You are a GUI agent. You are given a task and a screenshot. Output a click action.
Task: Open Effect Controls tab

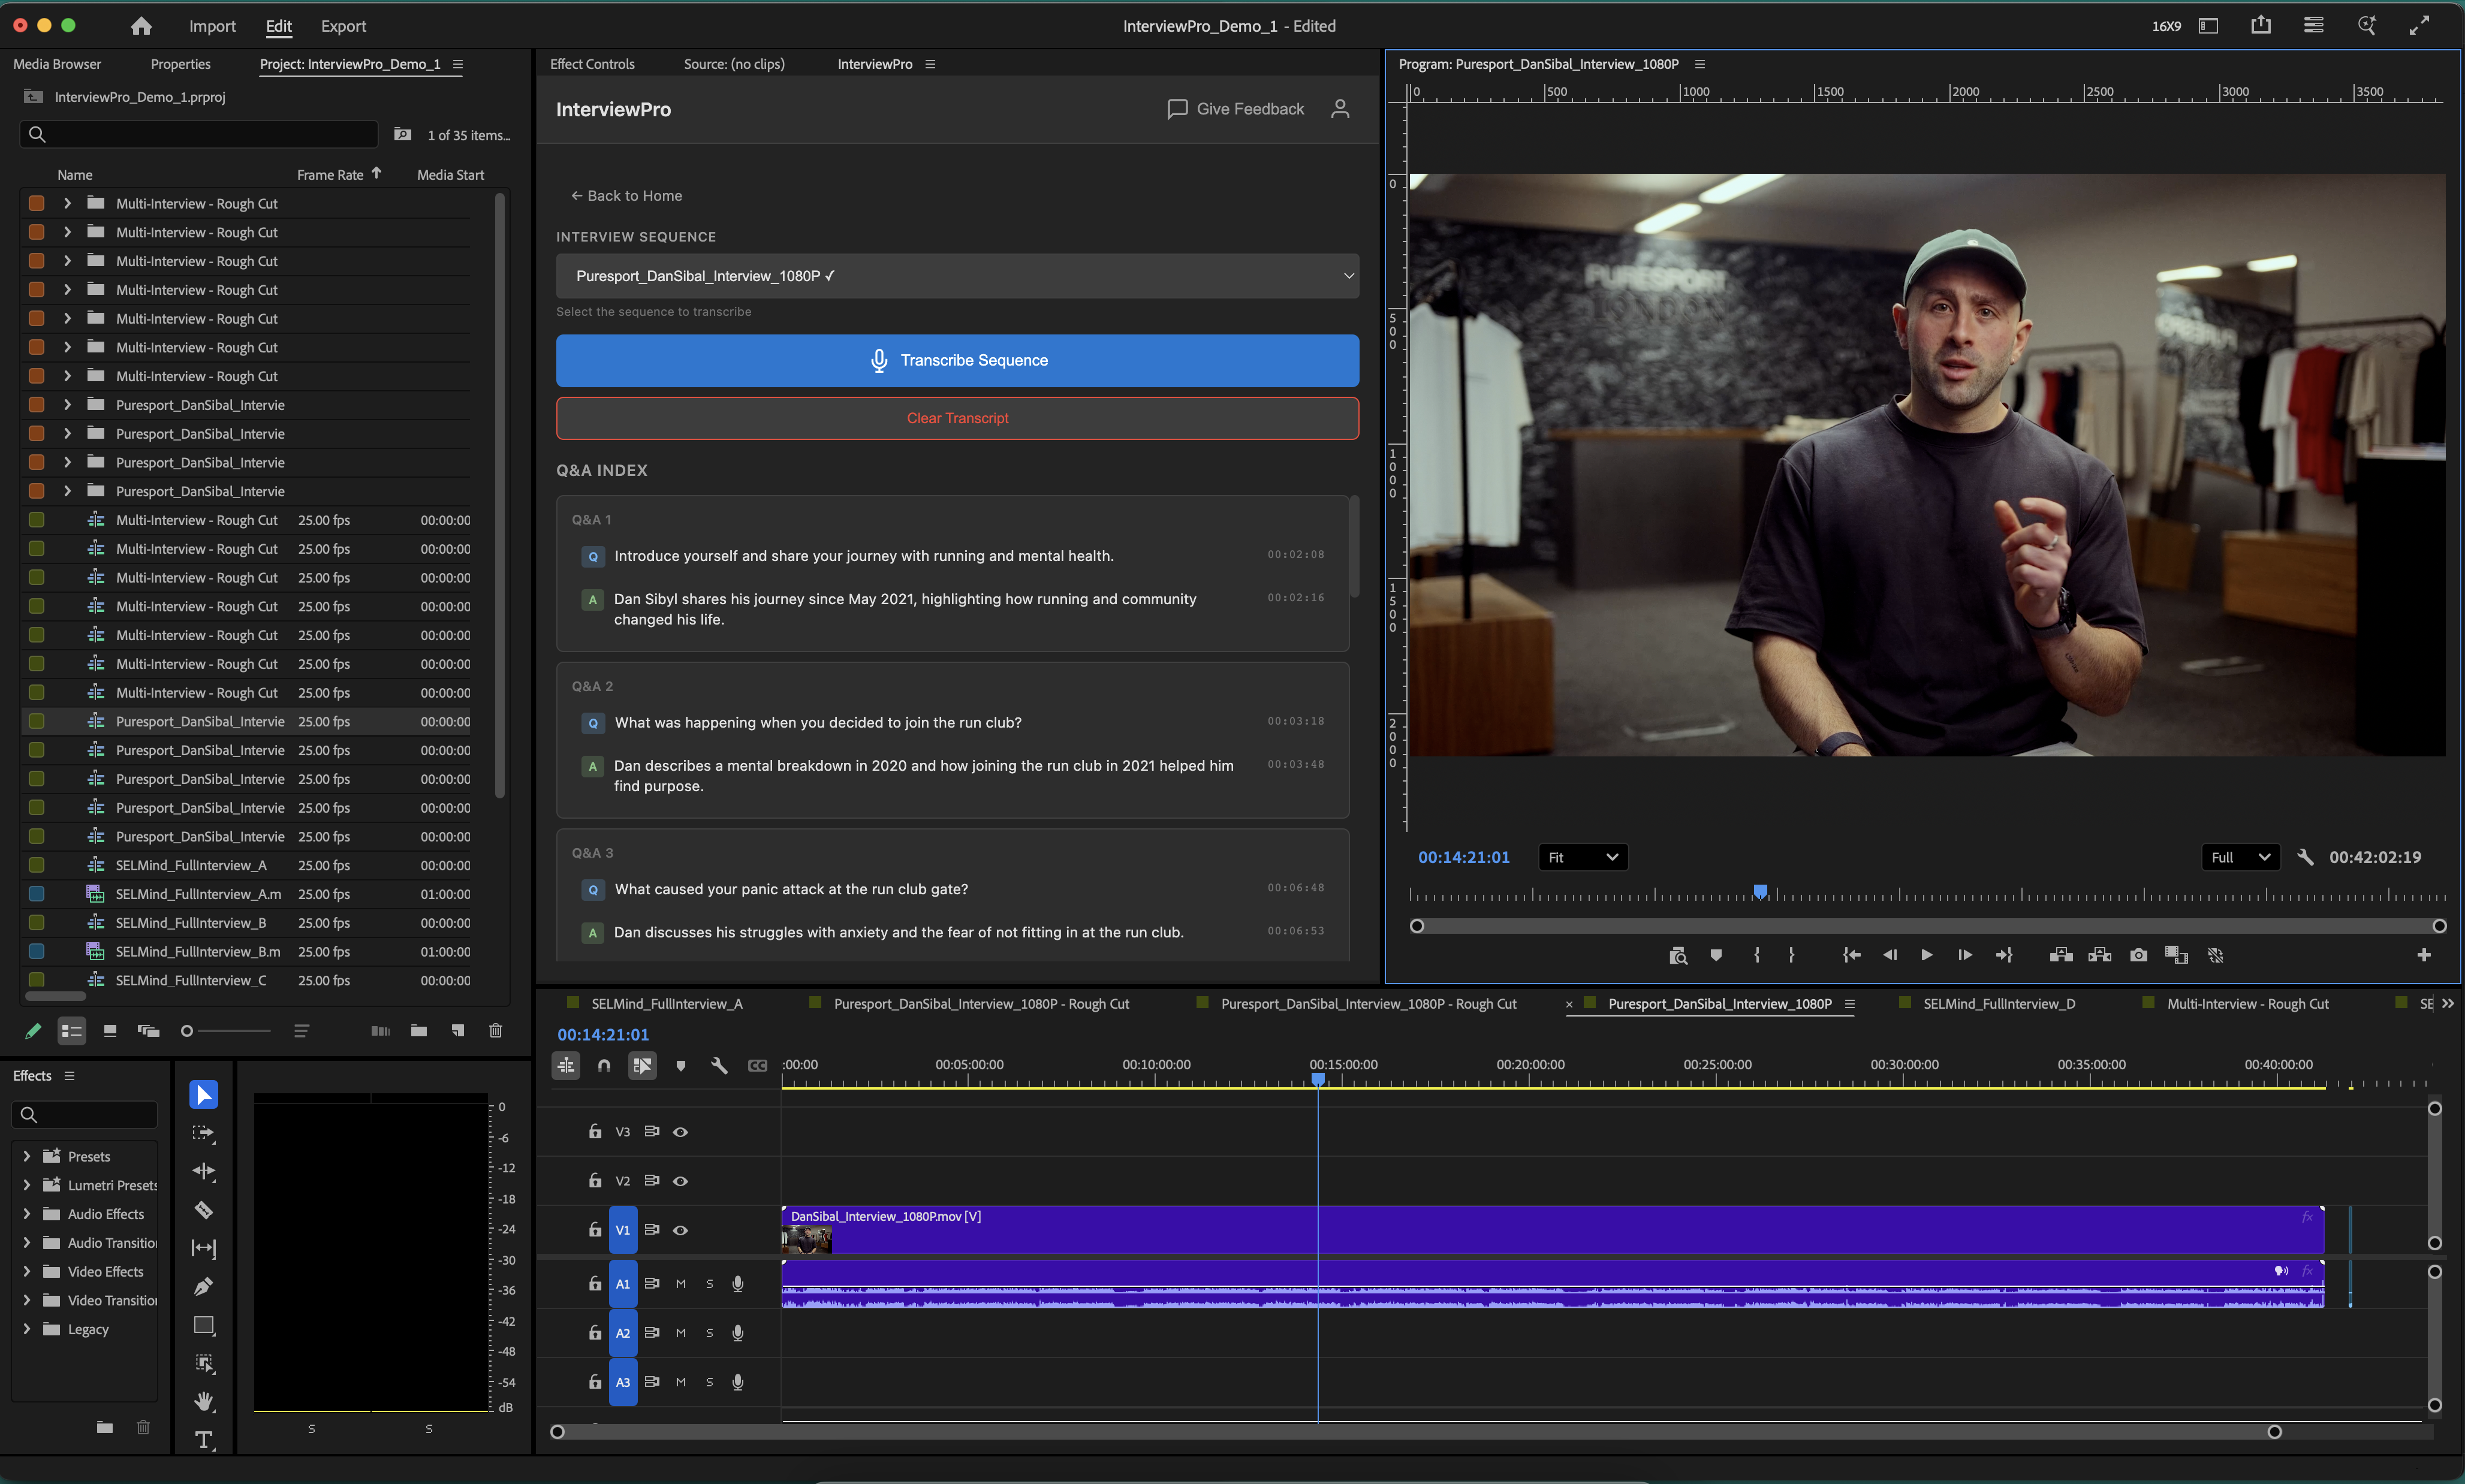(592, 64)
